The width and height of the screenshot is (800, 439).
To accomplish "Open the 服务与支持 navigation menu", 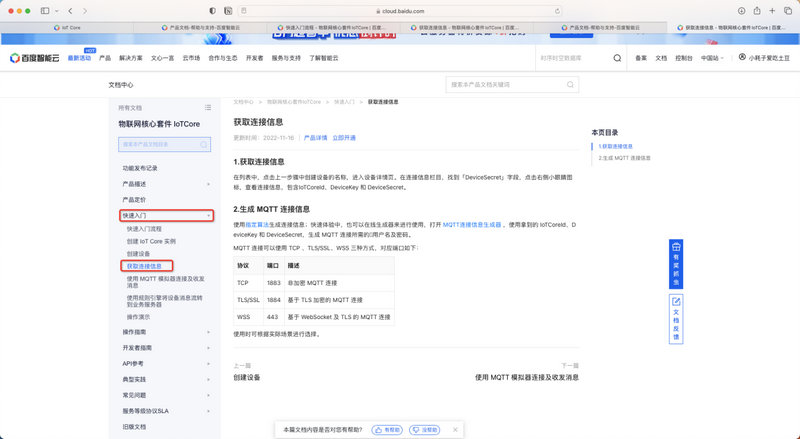I will (x=286, y=58).
